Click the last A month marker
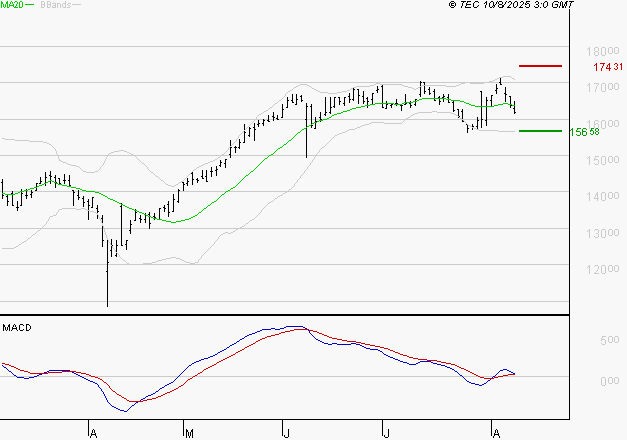The height and width of the screenshot is (440, 627). point(496,433)
